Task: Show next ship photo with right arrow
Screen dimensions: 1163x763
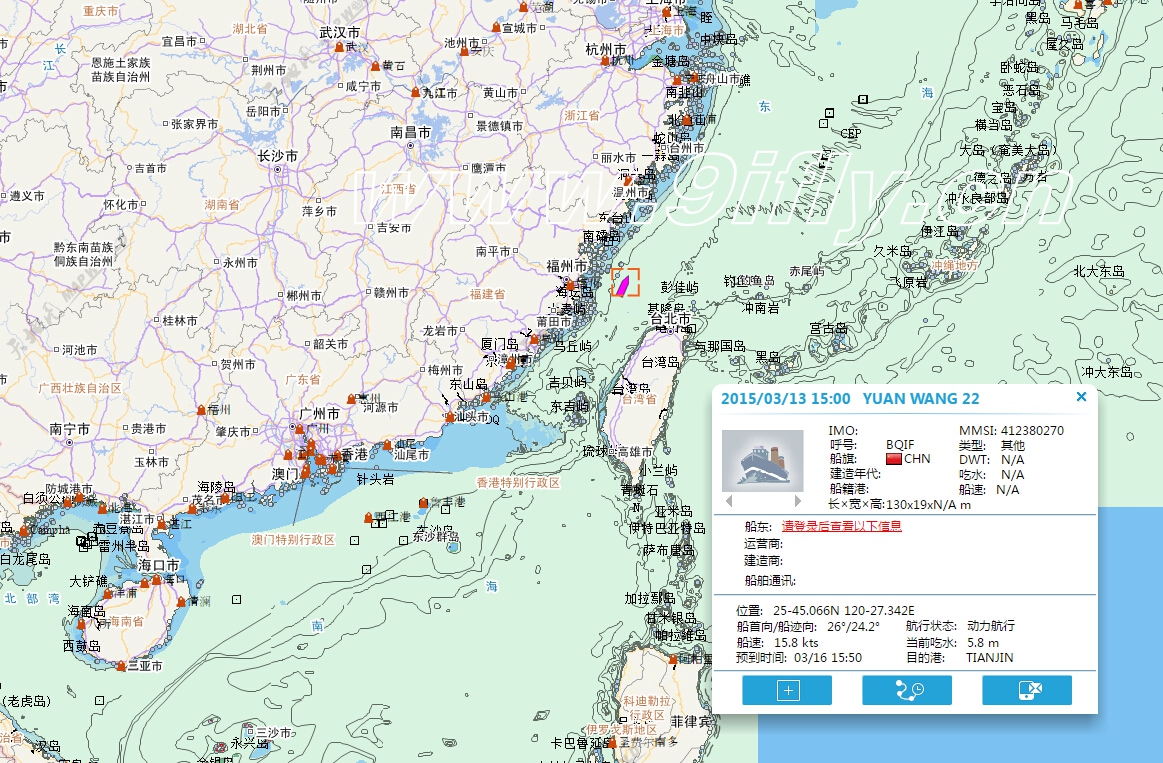Action: pos(797,500)
